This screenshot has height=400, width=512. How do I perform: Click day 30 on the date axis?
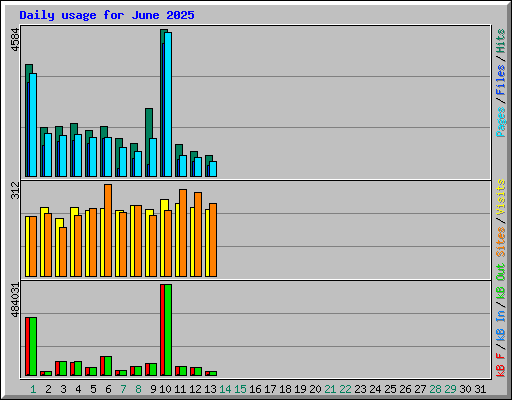click(465, 389)
